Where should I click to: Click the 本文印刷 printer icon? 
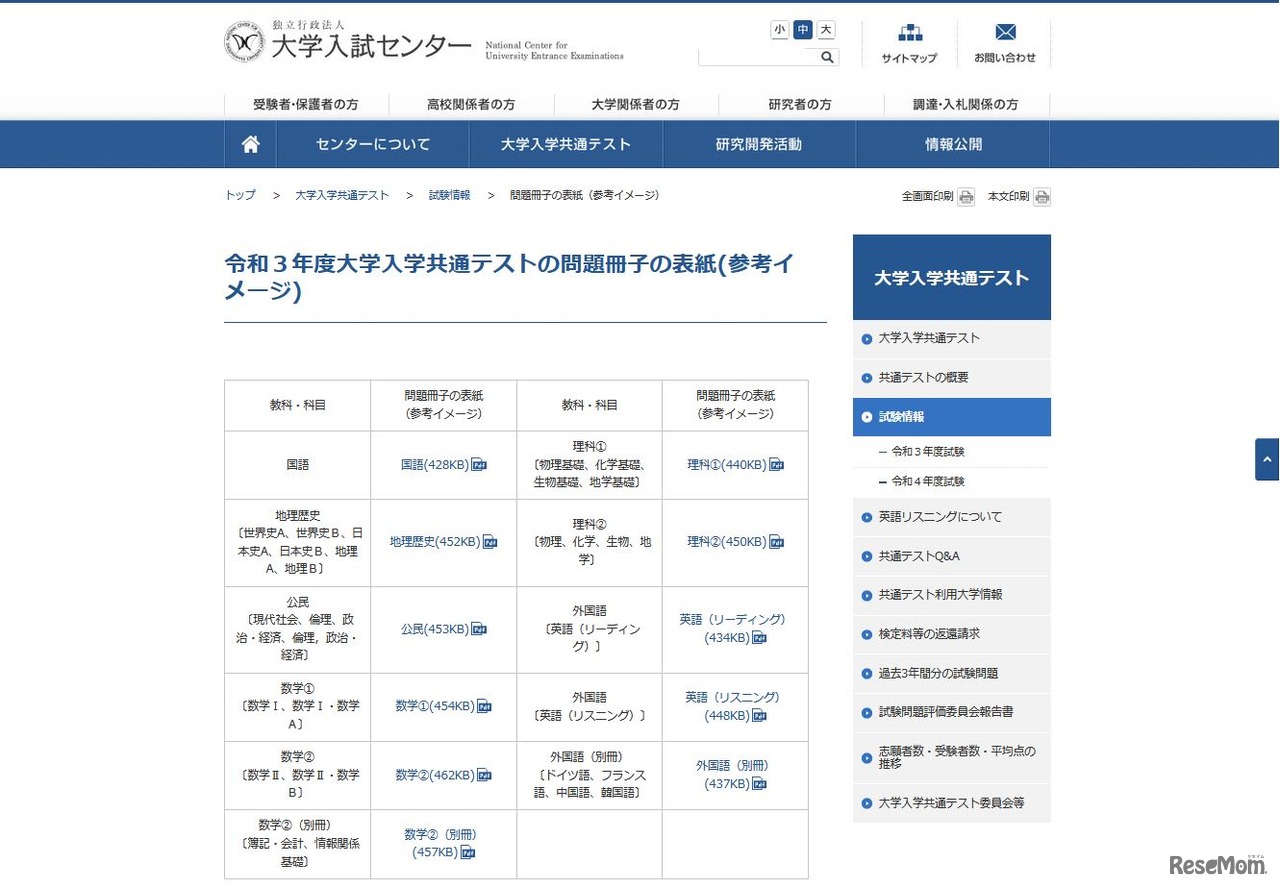click(x=1041, y=196)
